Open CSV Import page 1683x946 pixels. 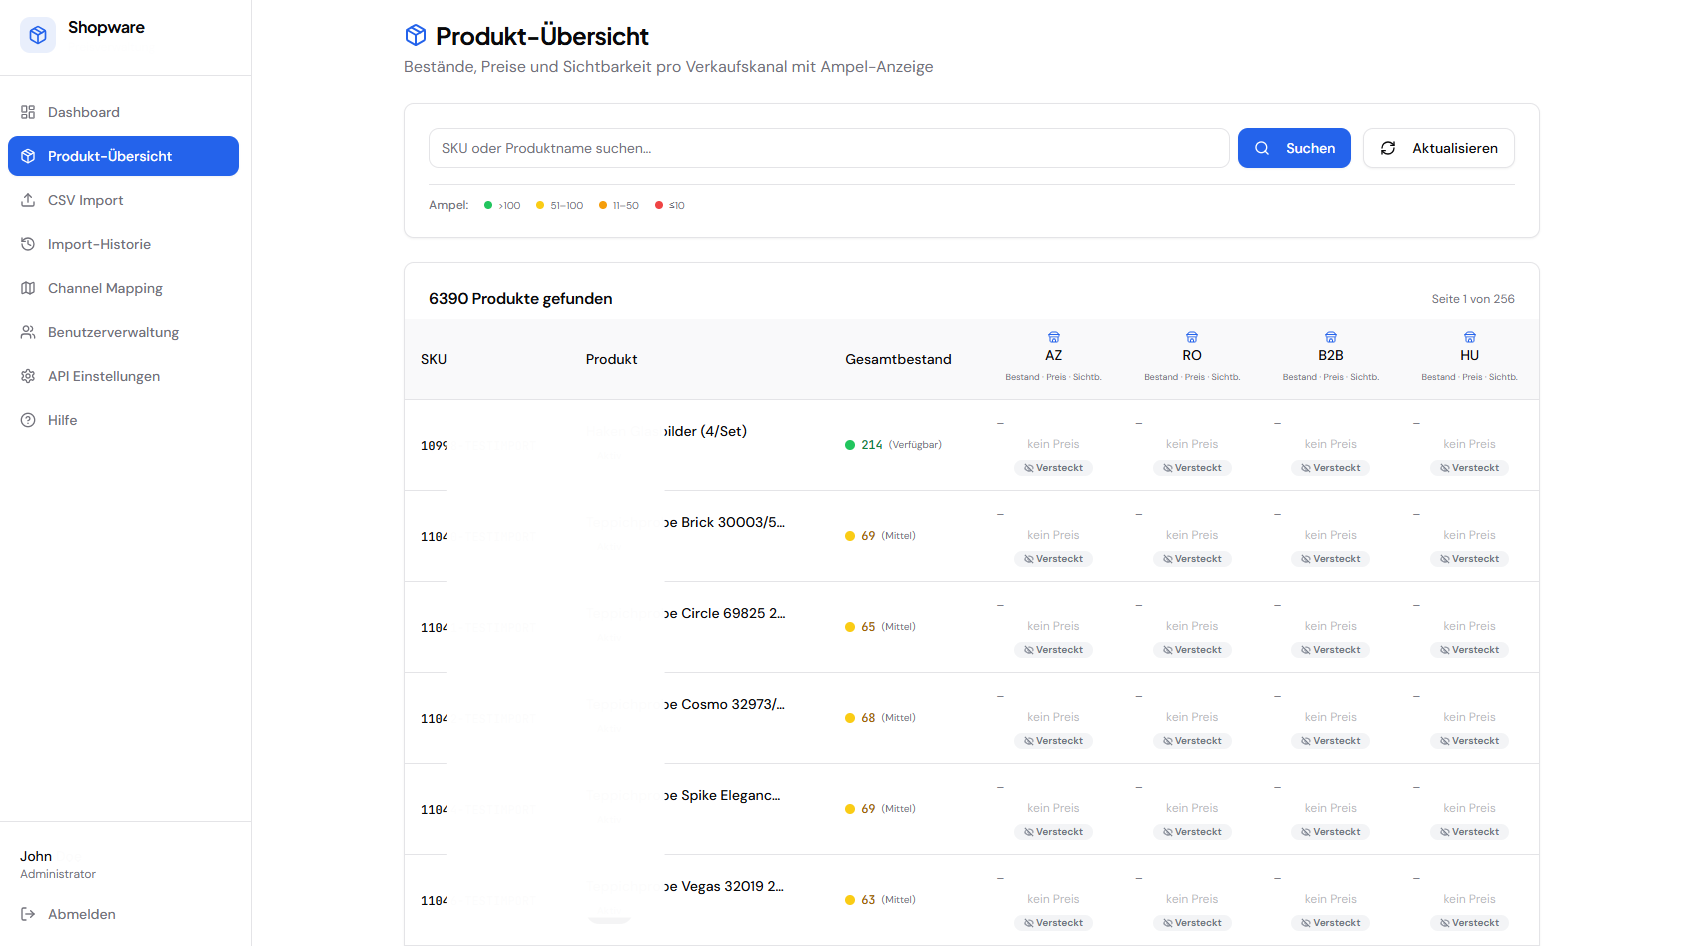click(x=123, y=200)
